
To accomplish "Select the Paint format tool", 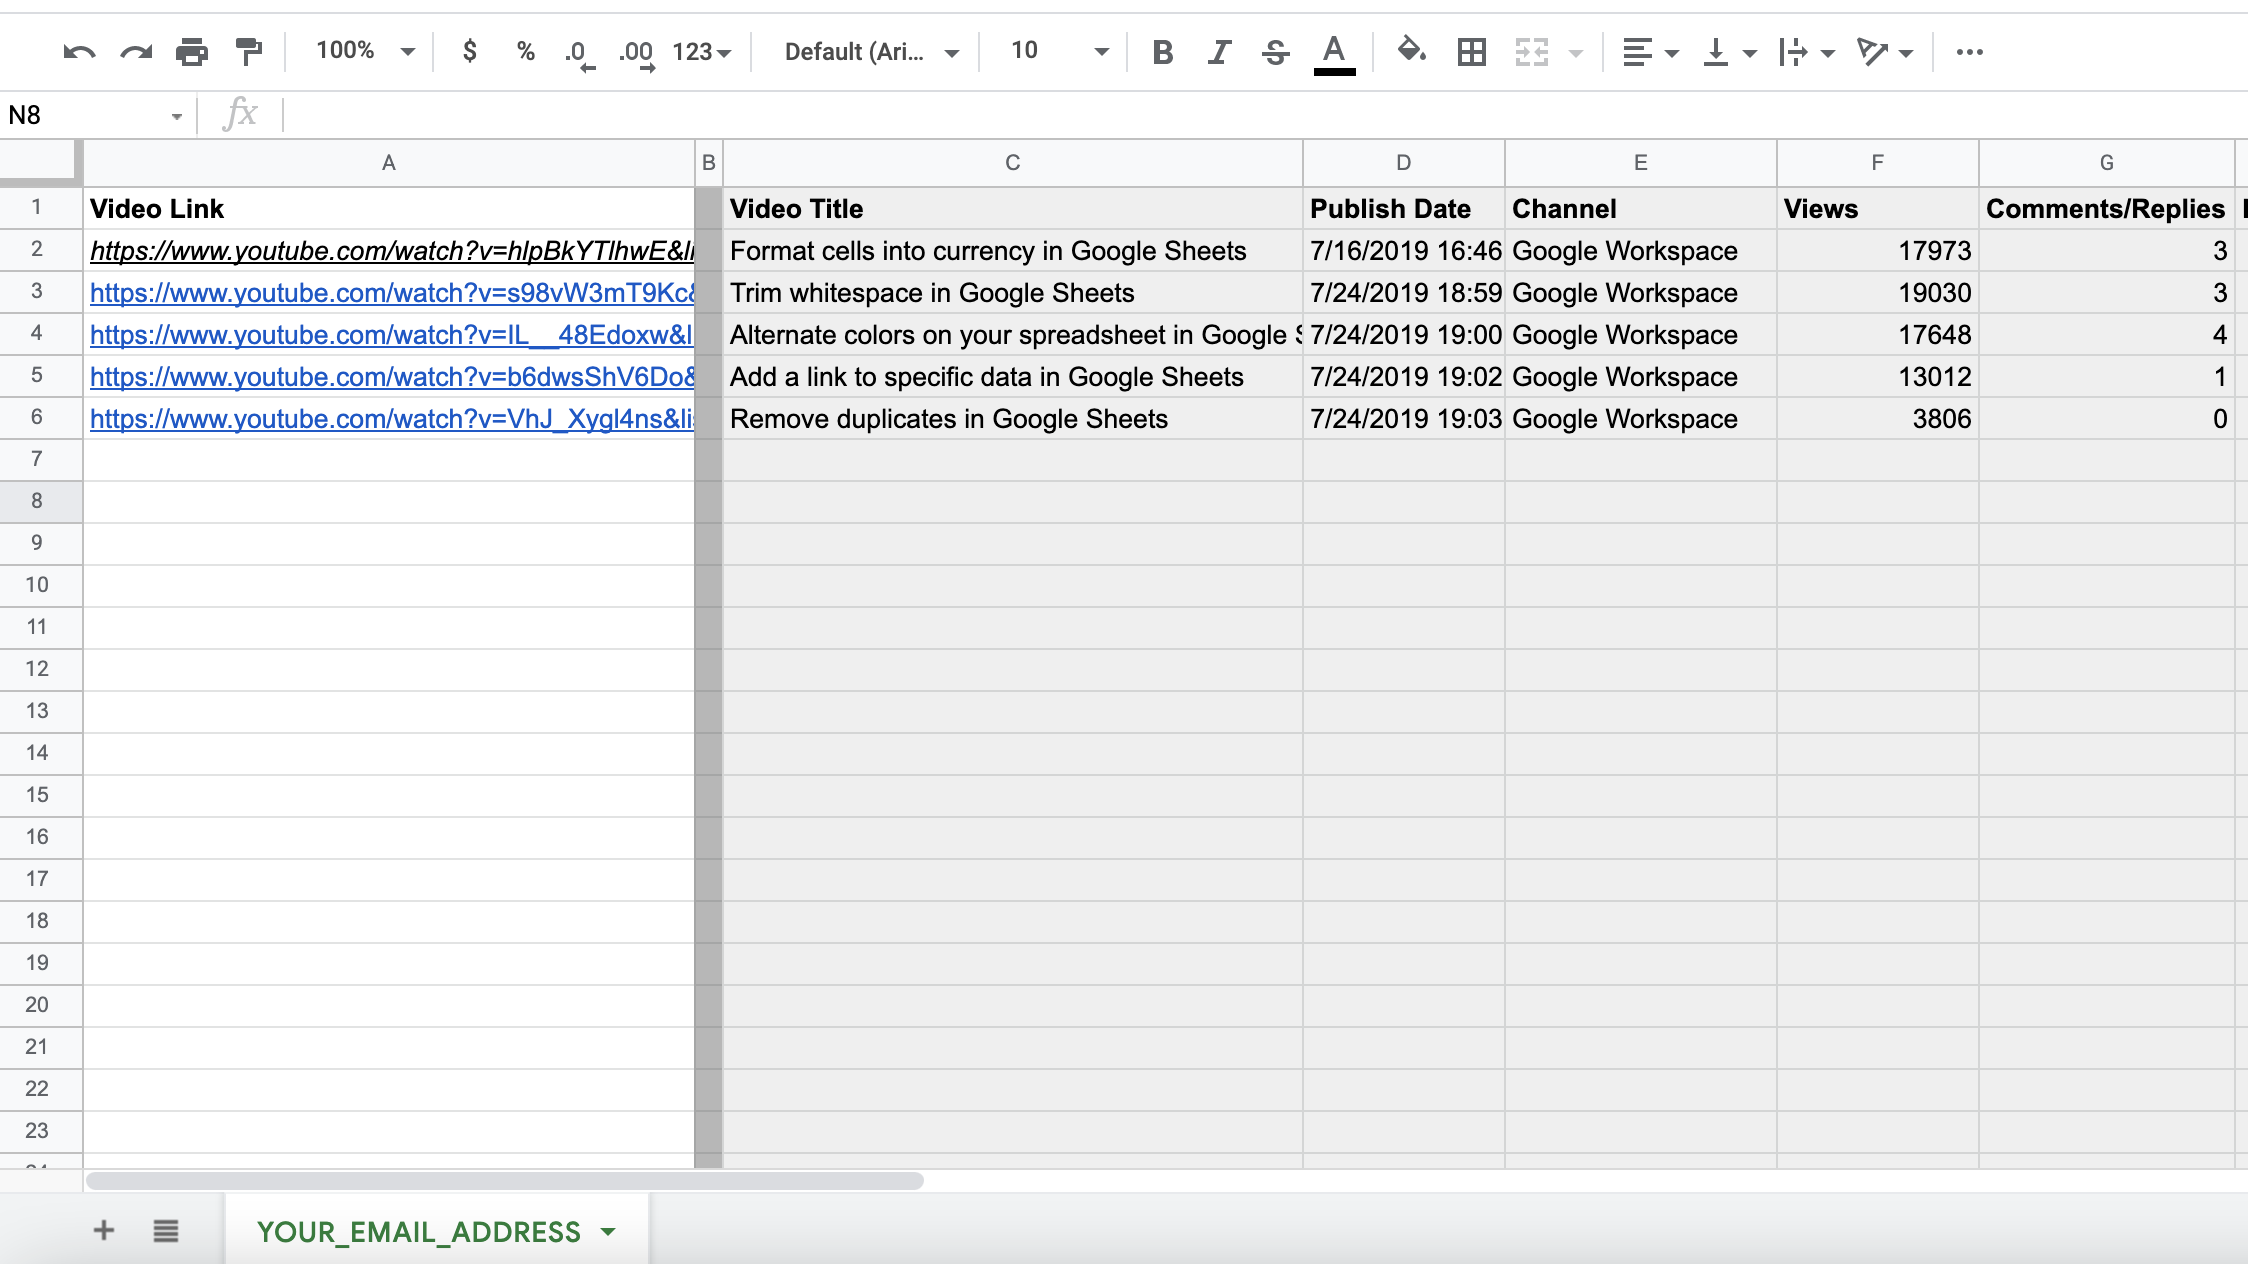I will click(248, 52).
